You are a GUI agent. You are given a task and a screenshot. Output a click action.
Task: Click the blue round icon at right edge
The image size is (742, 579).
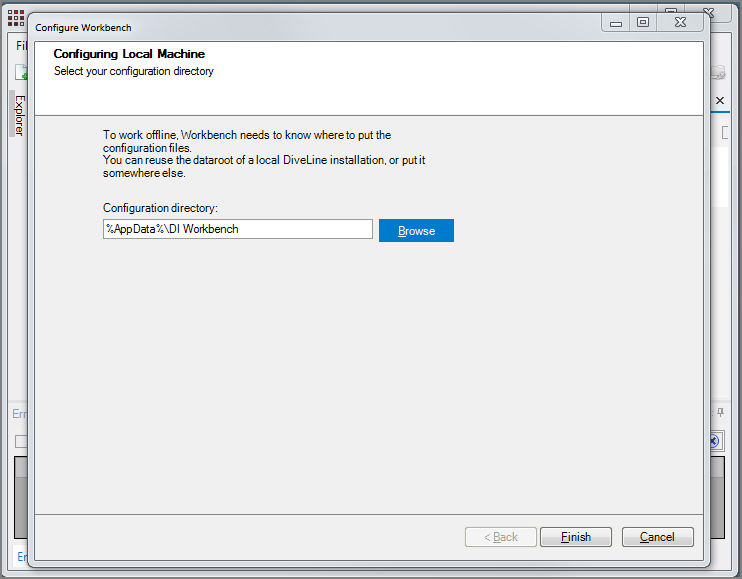pos(715,441)
